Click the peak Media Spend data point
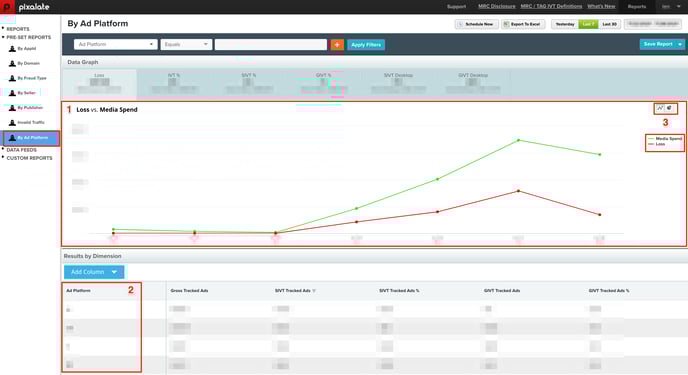This screenshot has width=688, height=375. coord(519,140)
